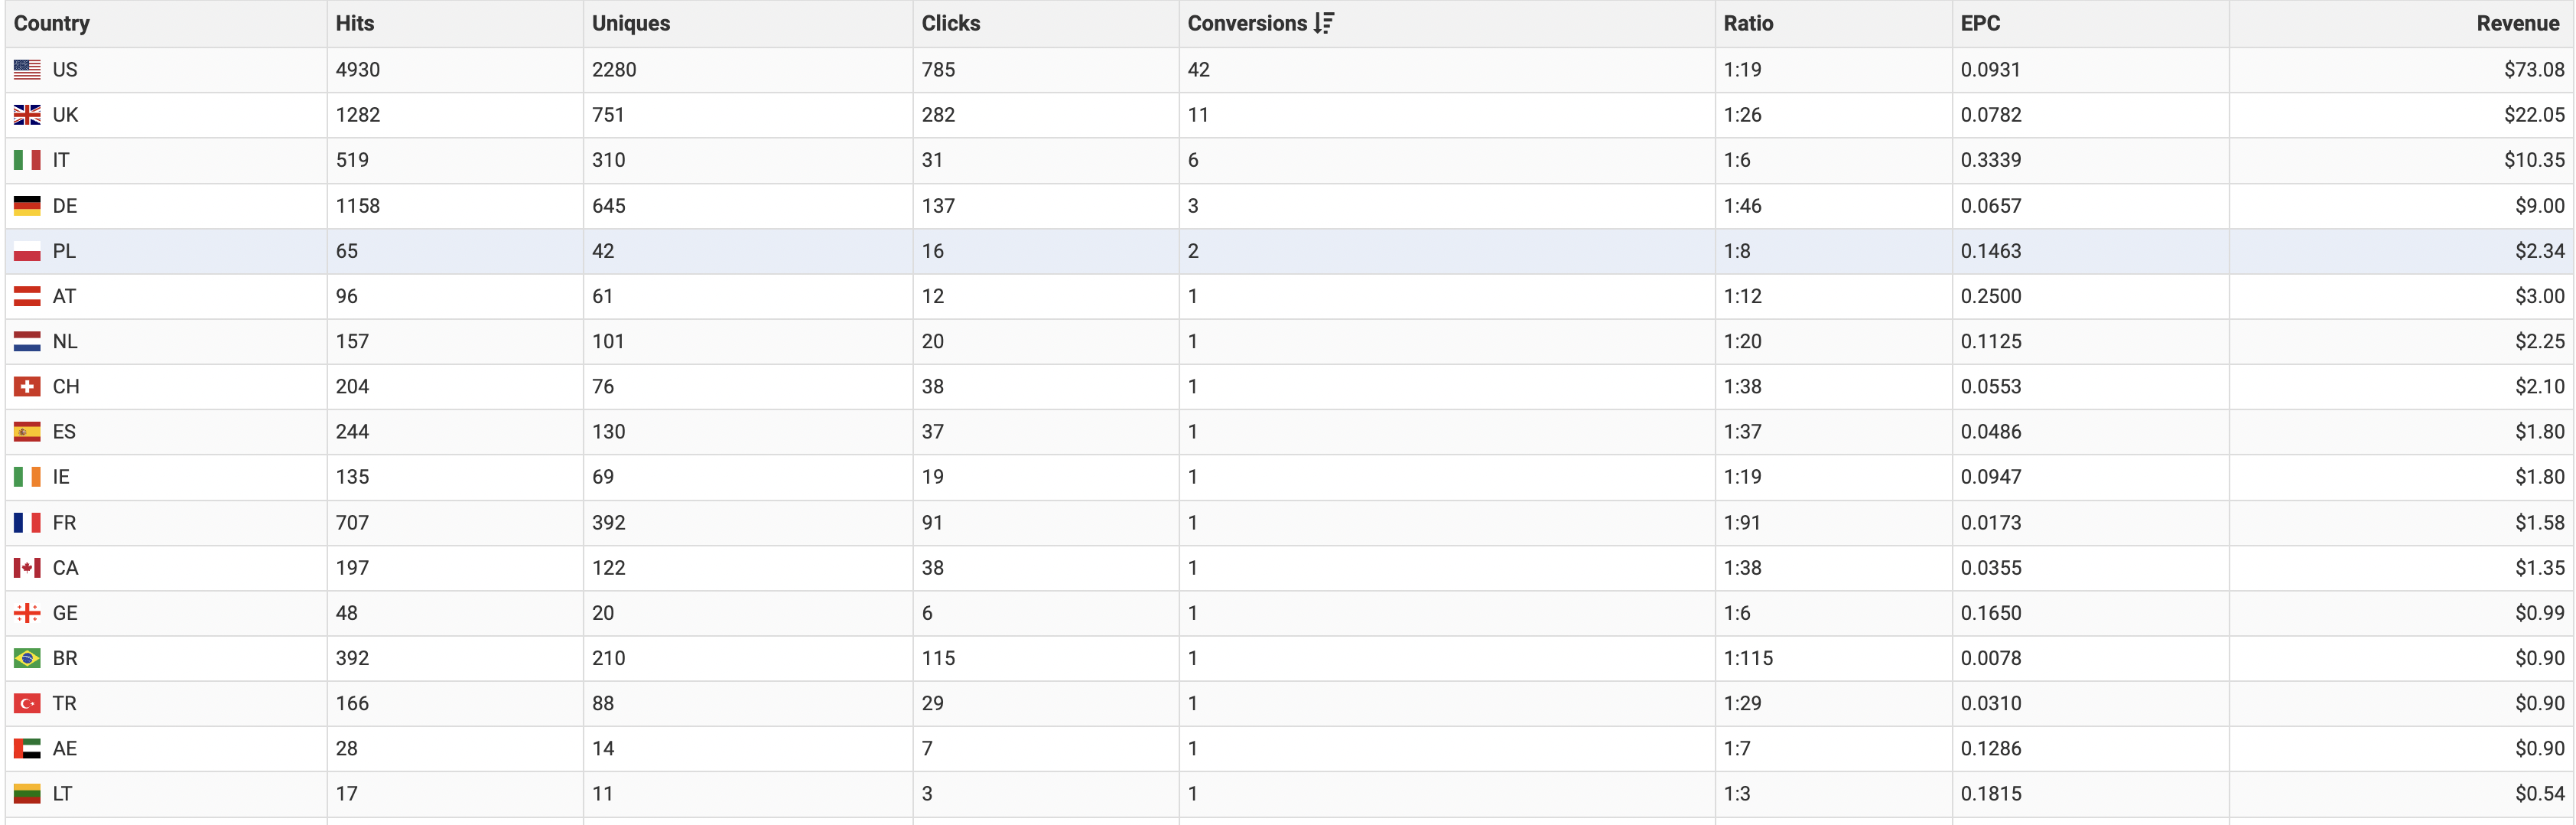
Task: Select the $73.08 revenue cell
Action: coord(2533,70)
